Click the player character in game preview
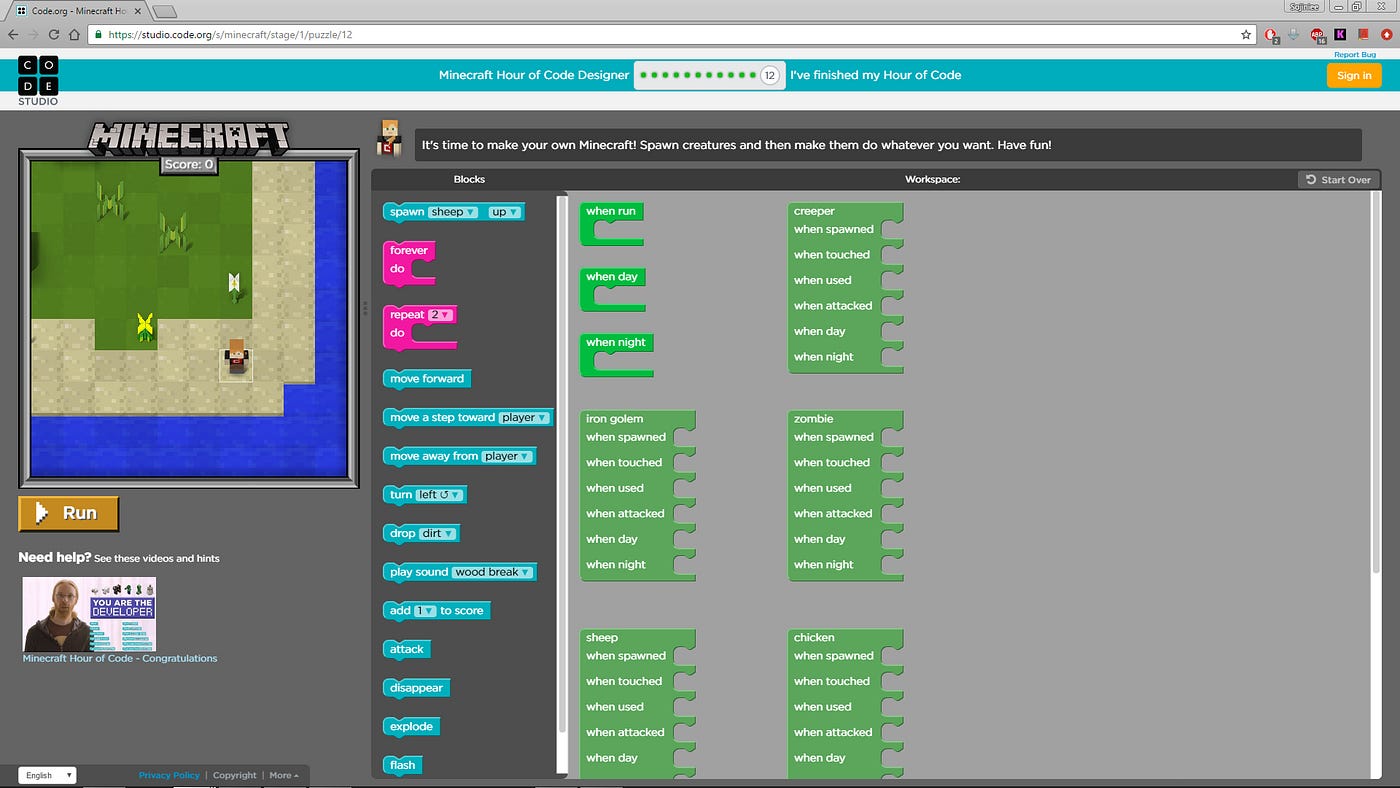 point(236,358)
